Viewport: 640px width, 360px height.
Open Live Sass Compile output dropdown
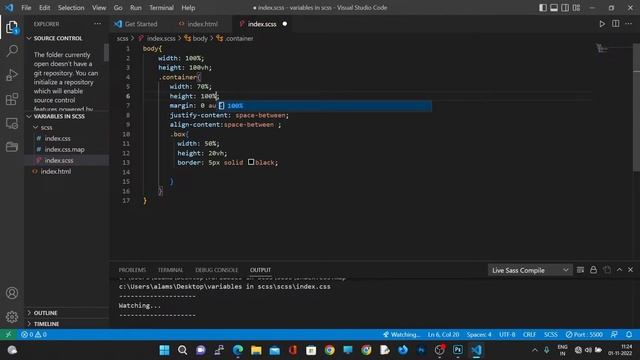(529, 270)
